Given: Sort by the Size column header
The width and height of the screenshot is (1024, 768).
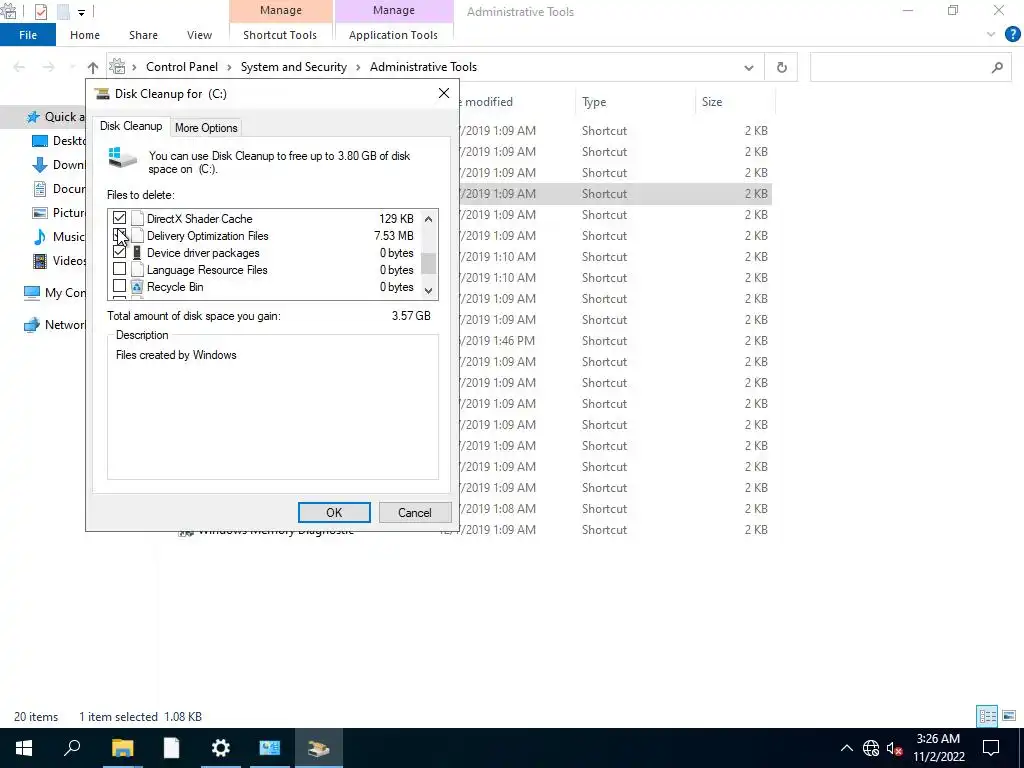Looking at the screenshot, I should pyautogui.click(x=712, y=102).
